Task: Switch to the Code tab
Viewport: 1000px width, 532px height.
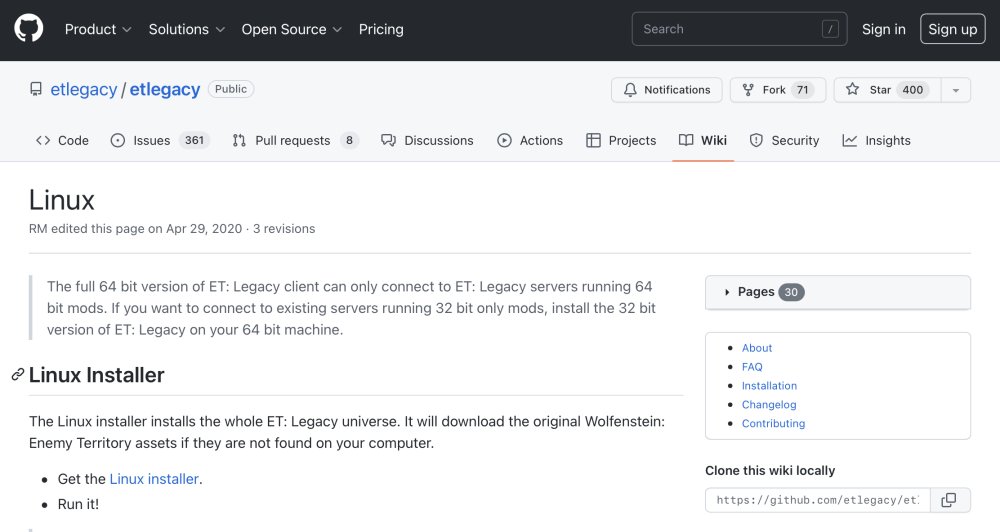Action: tap(62, 140)
